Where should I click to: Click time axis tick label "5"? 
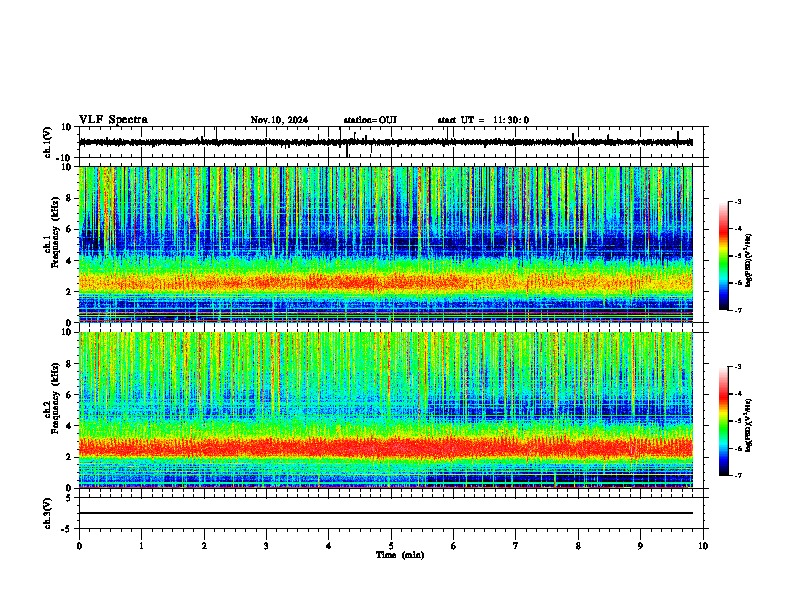(x=391, y=546)
